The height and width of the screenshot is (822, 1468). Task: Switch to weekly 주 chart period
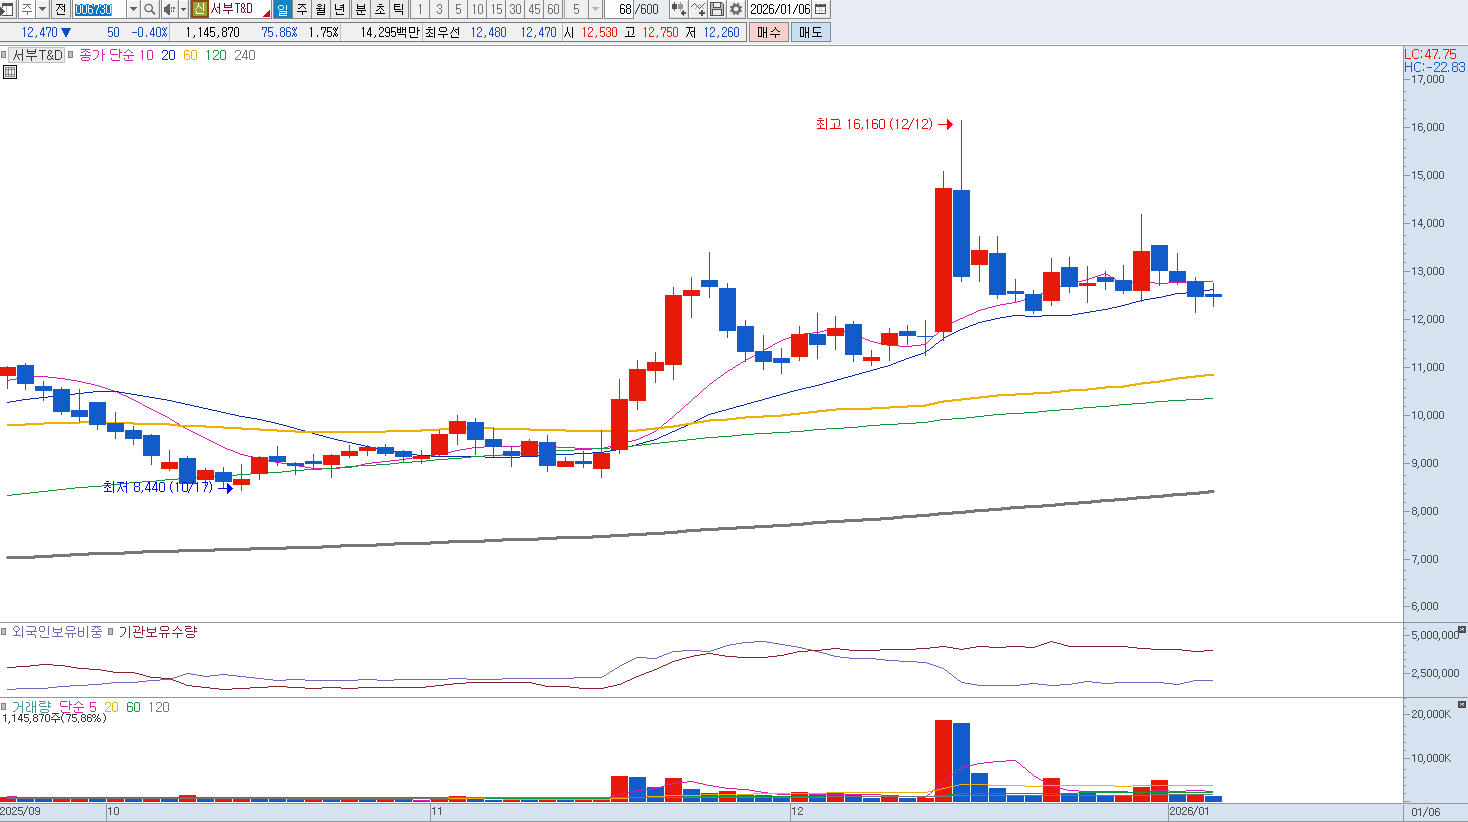coord(301,9)
